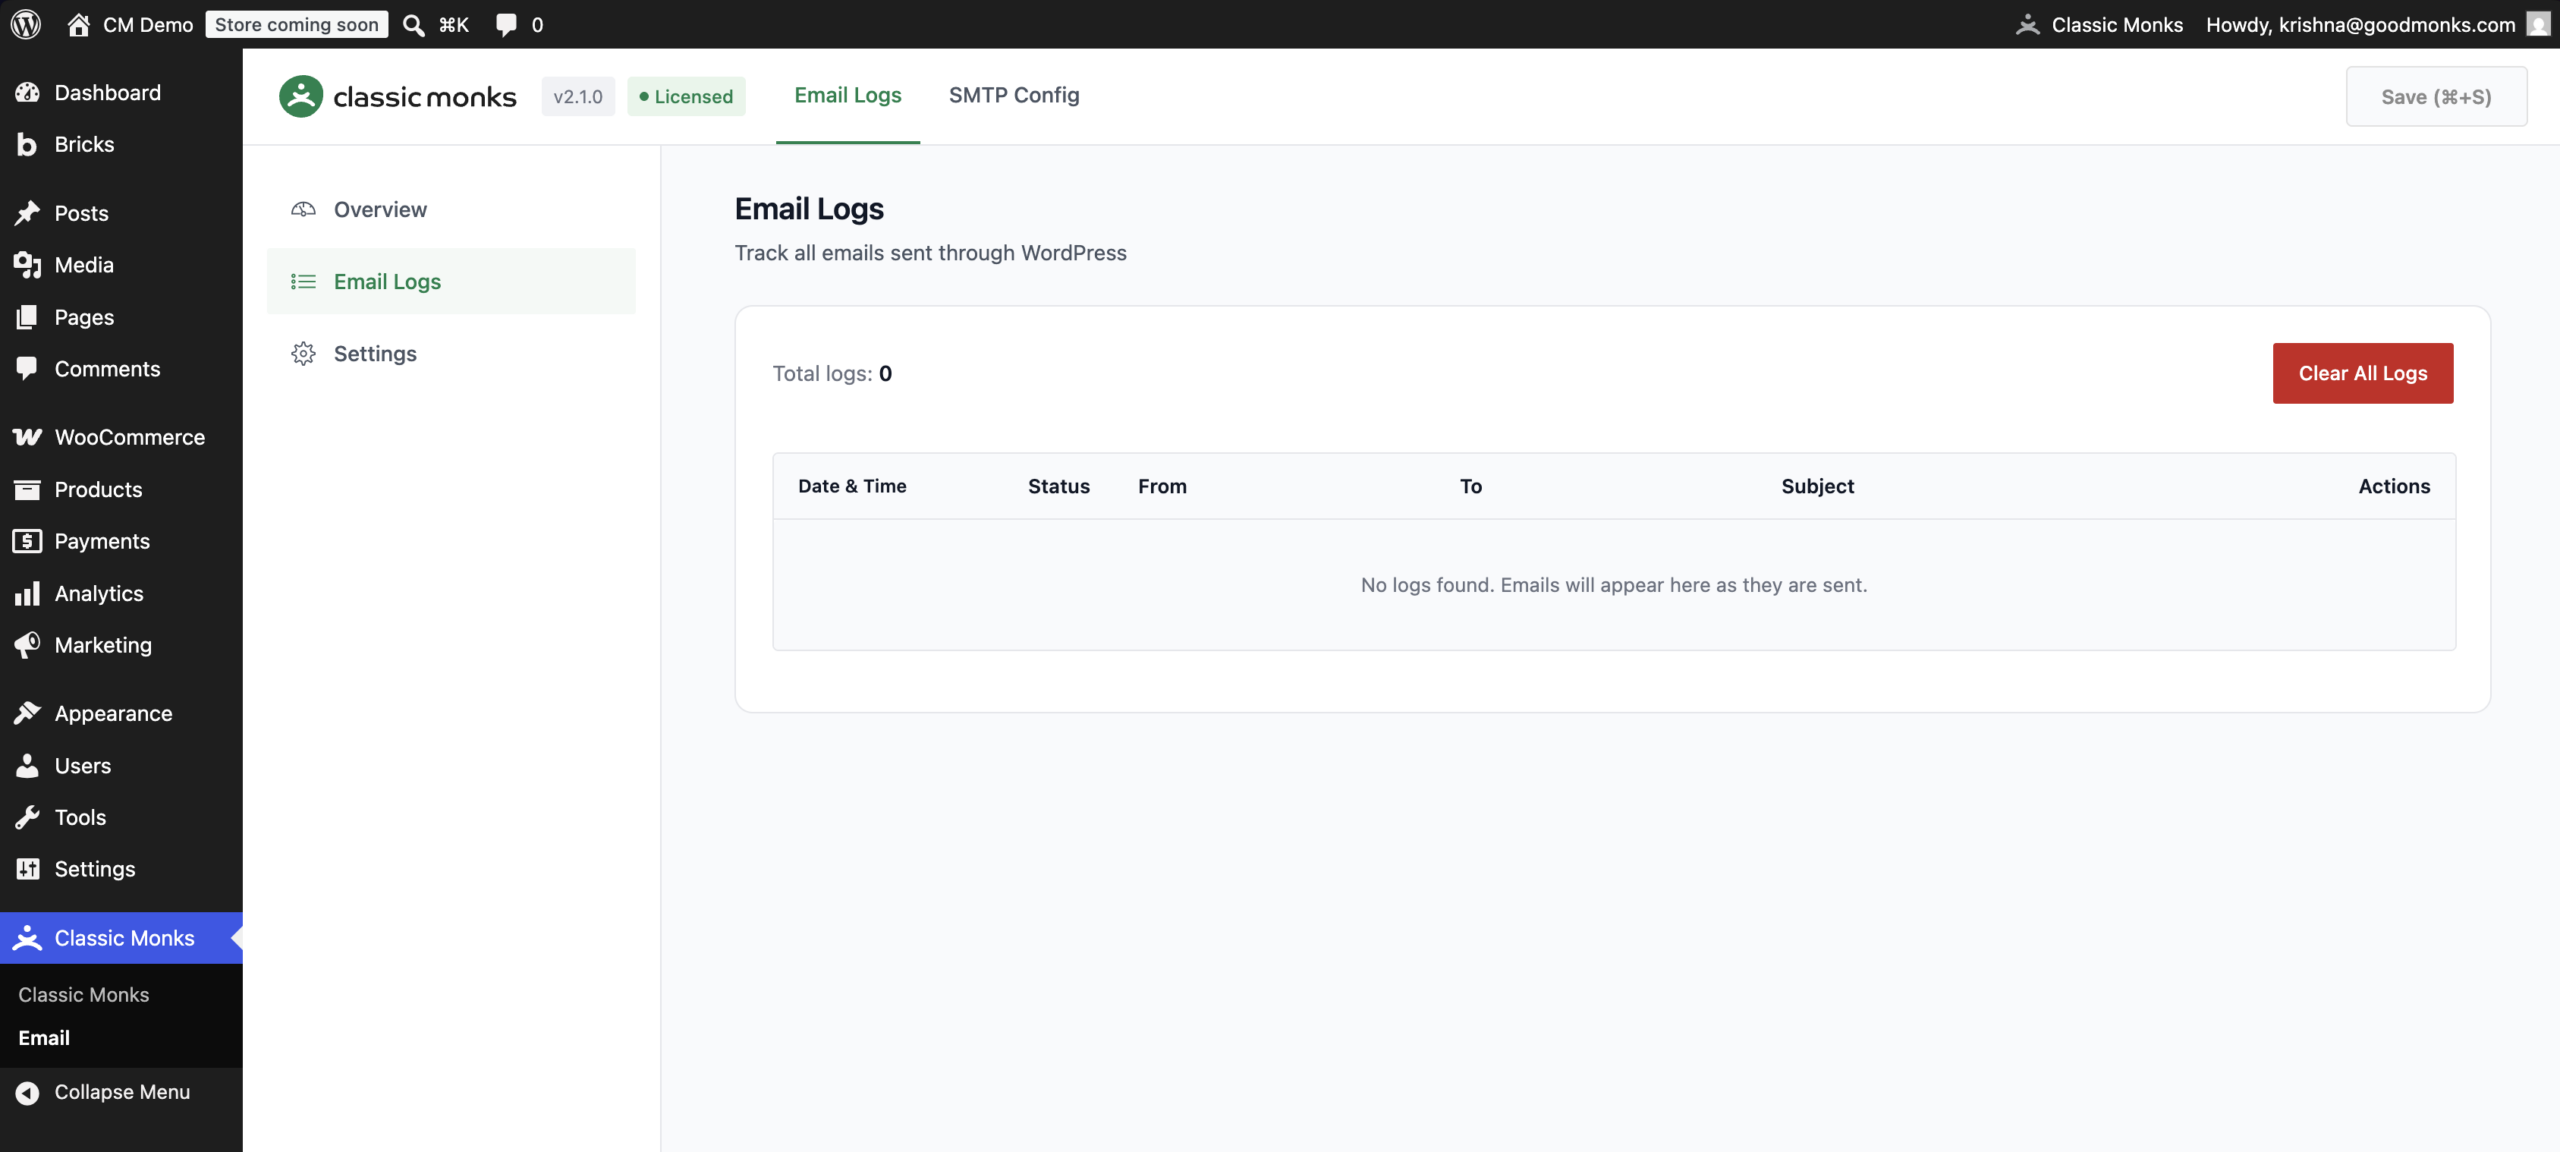The image size is (2560, 1152).
Task: Click the 'No logs found' message
Action: pos(1614,585)
